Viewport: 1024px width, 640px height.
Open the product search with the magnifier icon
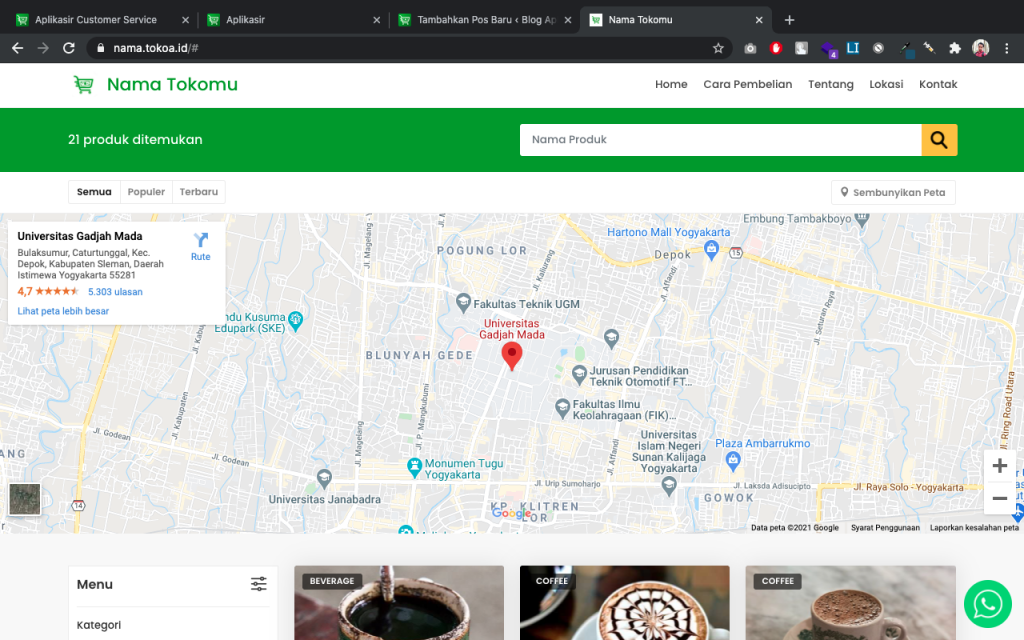(x=938, y=140)
